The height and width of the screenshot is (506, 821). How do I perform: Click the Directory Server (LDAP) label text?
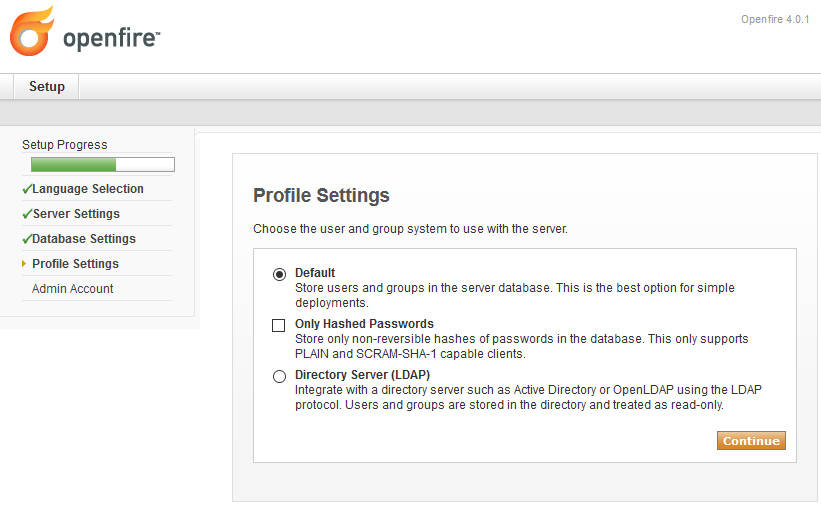362,375
